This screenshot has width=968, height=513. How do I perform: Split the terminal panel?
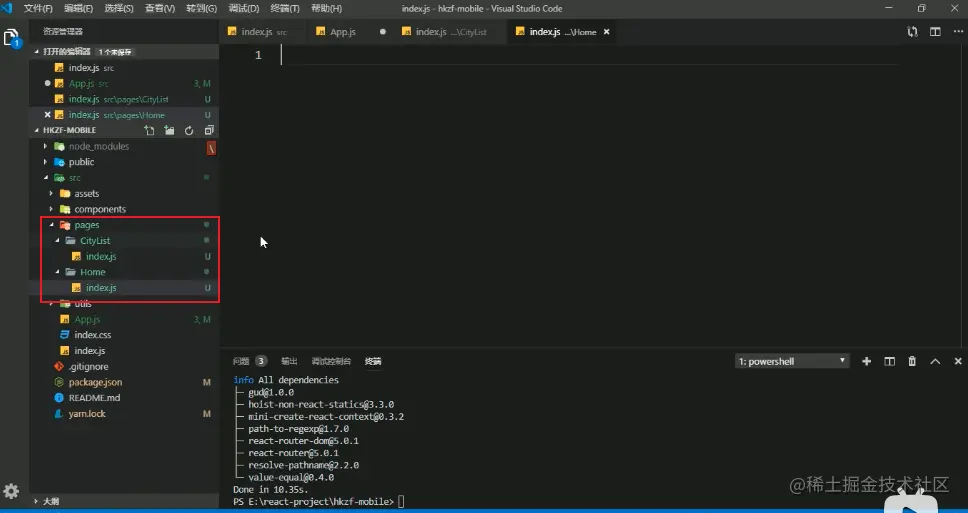pyautogui.click(x=890, y=361)
